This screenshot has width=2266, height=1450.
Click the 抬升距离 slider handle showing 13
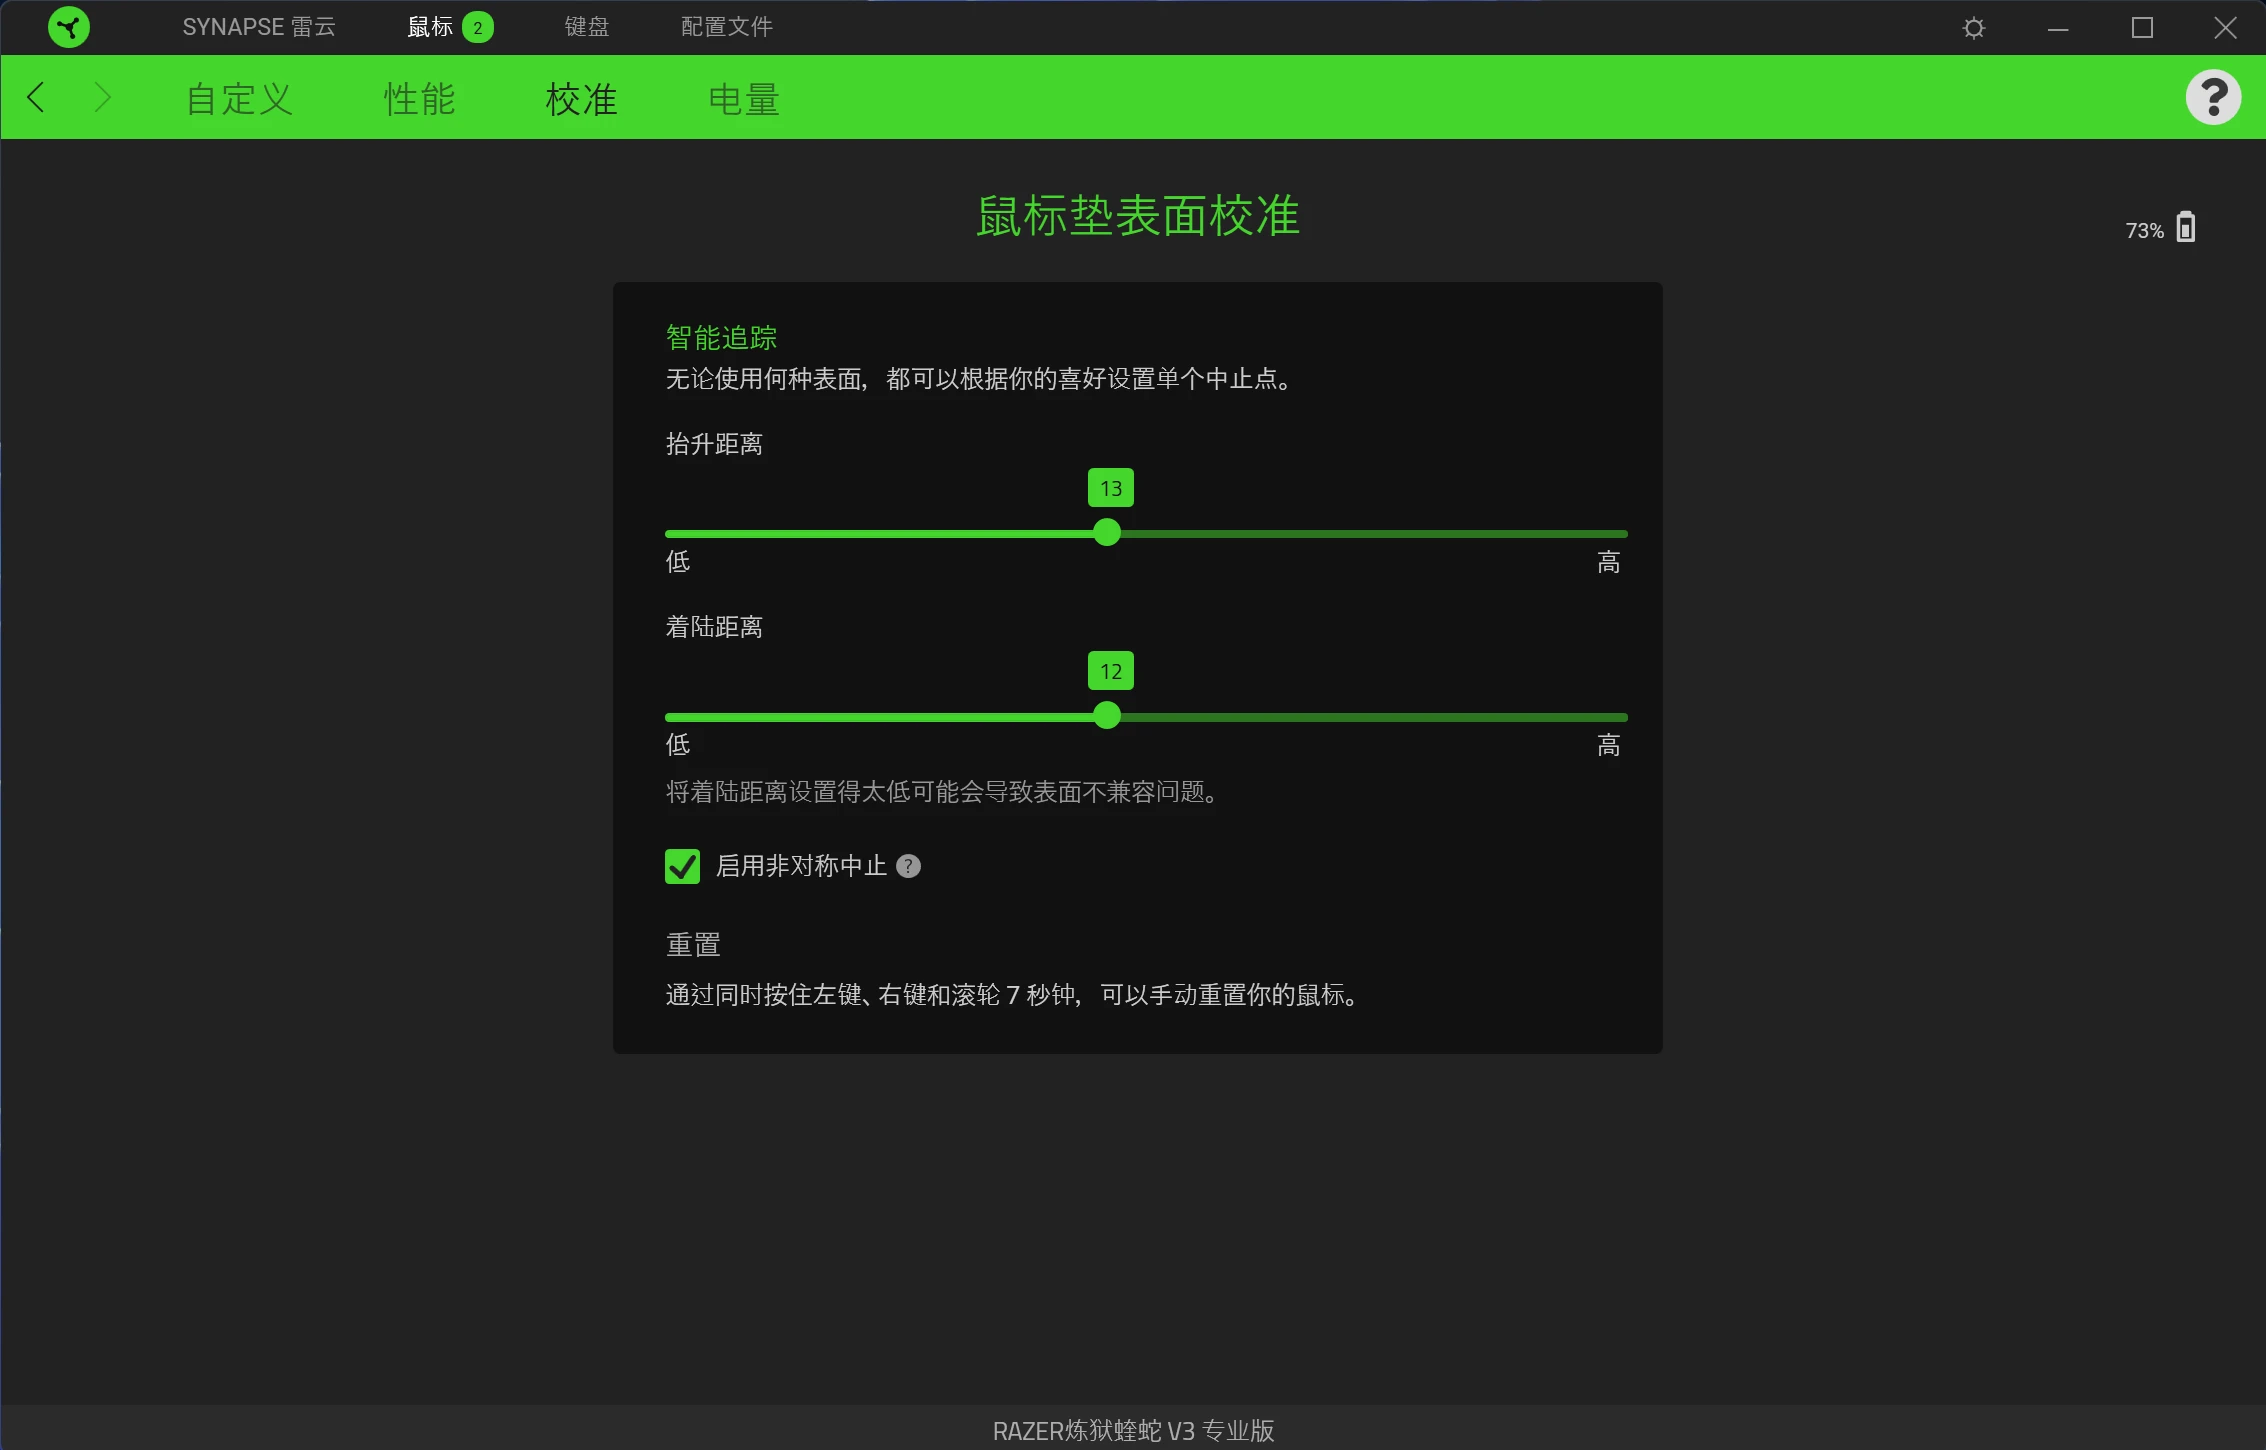pyautogui.click(x=1108, y=533)
